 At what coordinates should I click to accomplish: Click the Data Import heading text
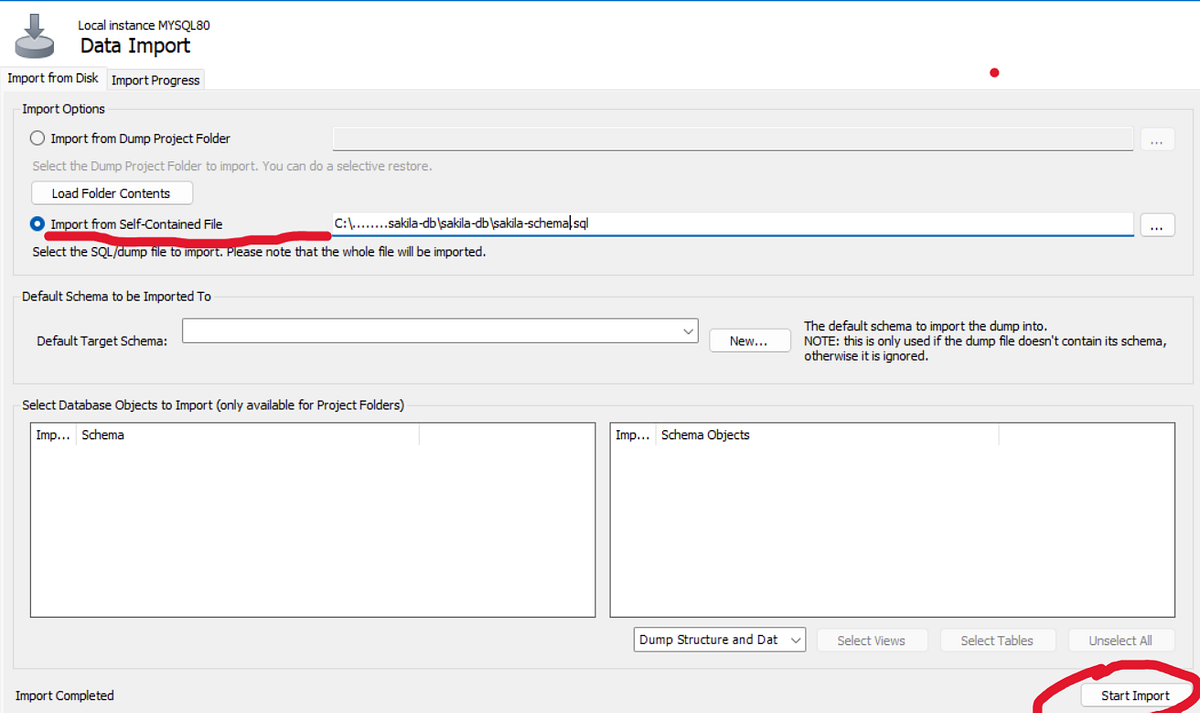pyautogui.click(x=135, y=46)
